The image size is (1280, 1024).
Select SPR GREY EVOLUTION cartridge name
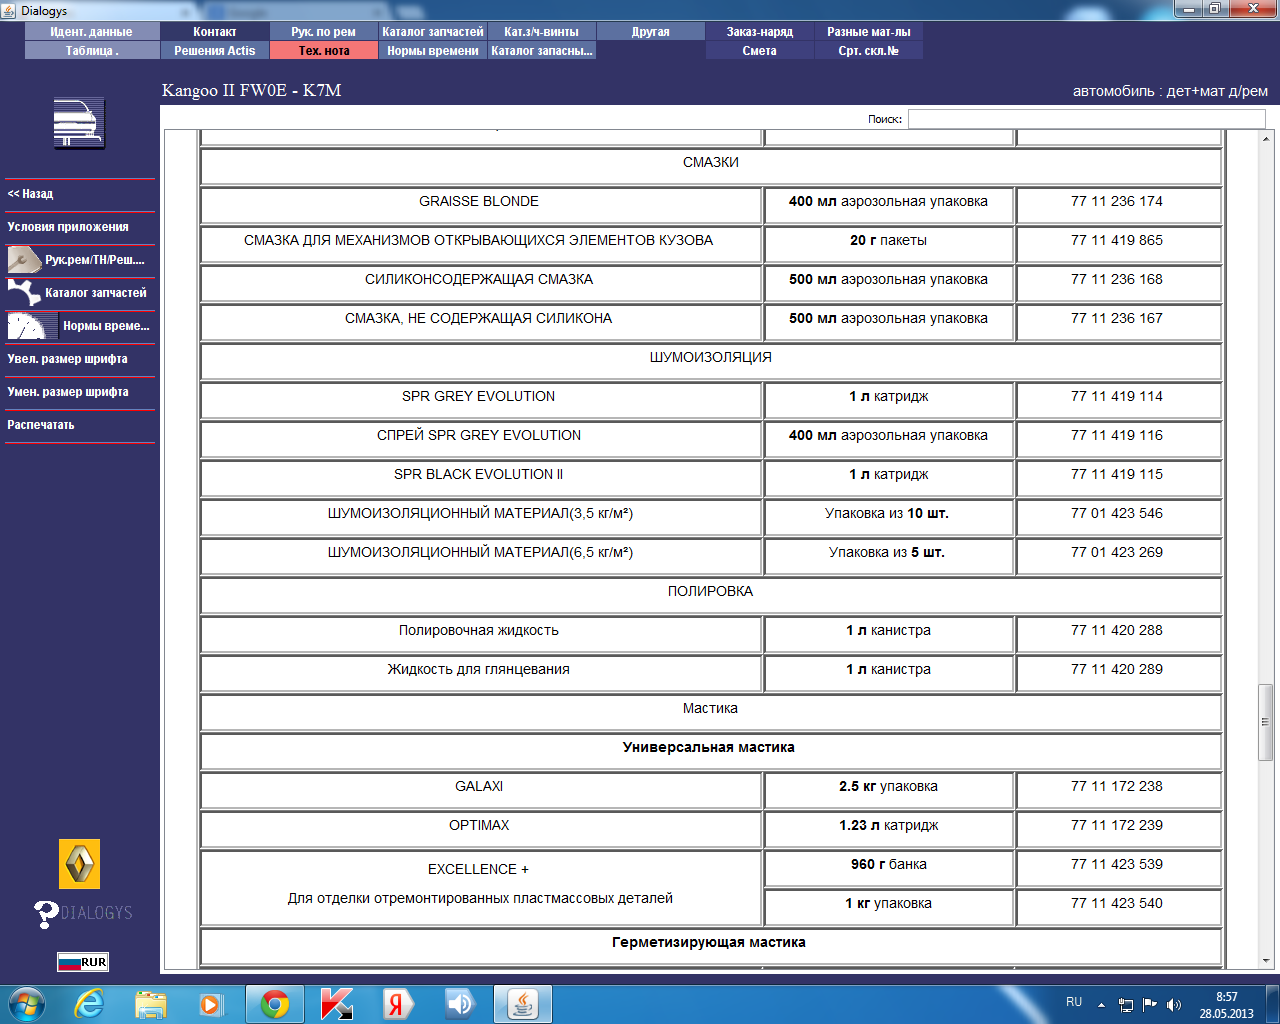tap(479, 397)
